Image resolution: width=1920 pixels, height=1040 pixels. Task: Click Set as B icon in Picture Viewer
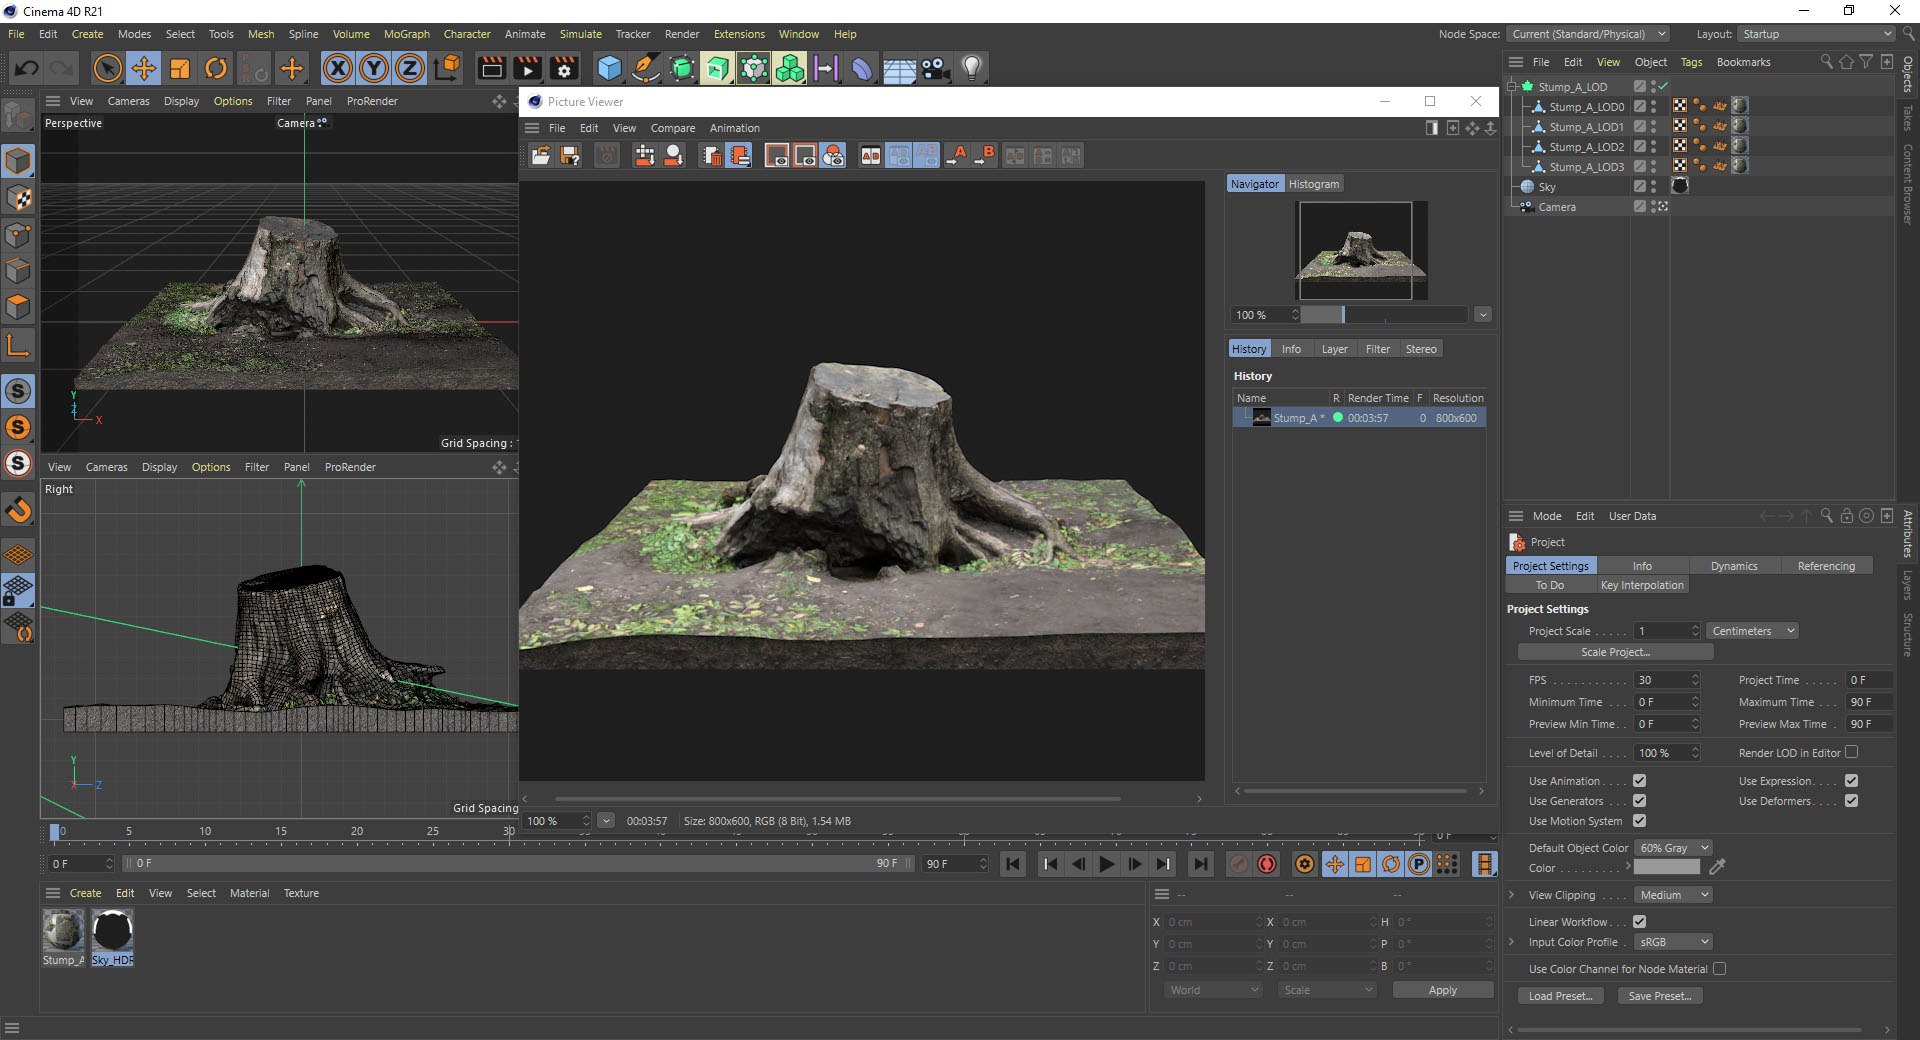[x=986, y=155]
